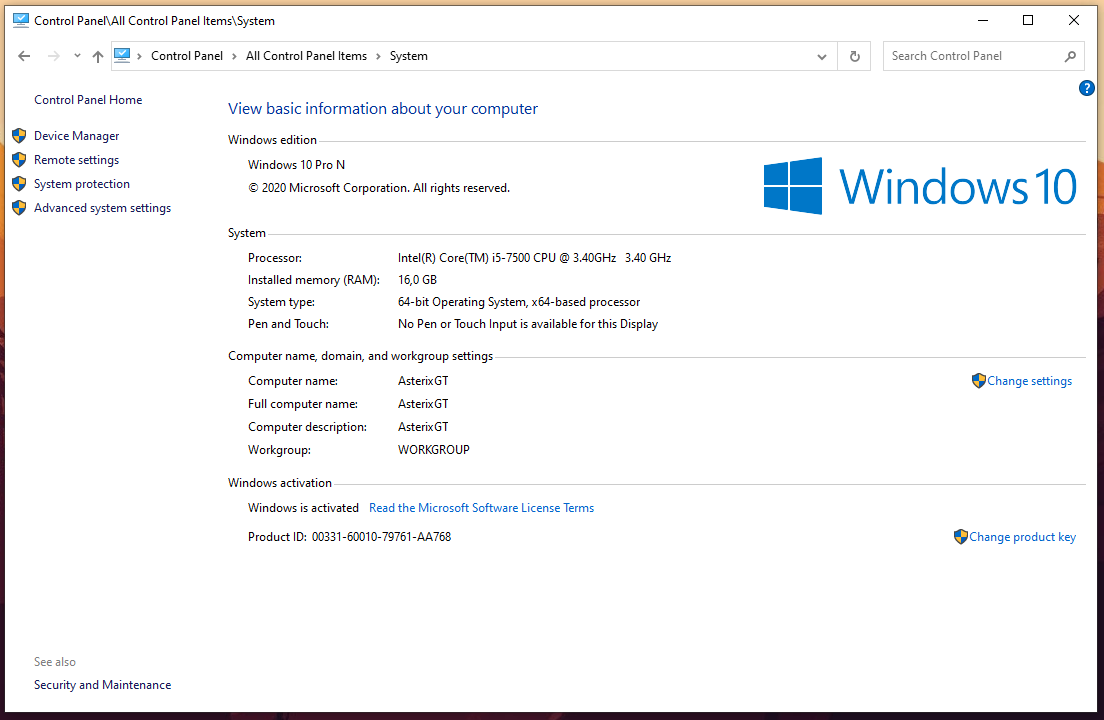Click Change product key link
This screenshot has width=1104, height=720.
(x=1022, y=537)
